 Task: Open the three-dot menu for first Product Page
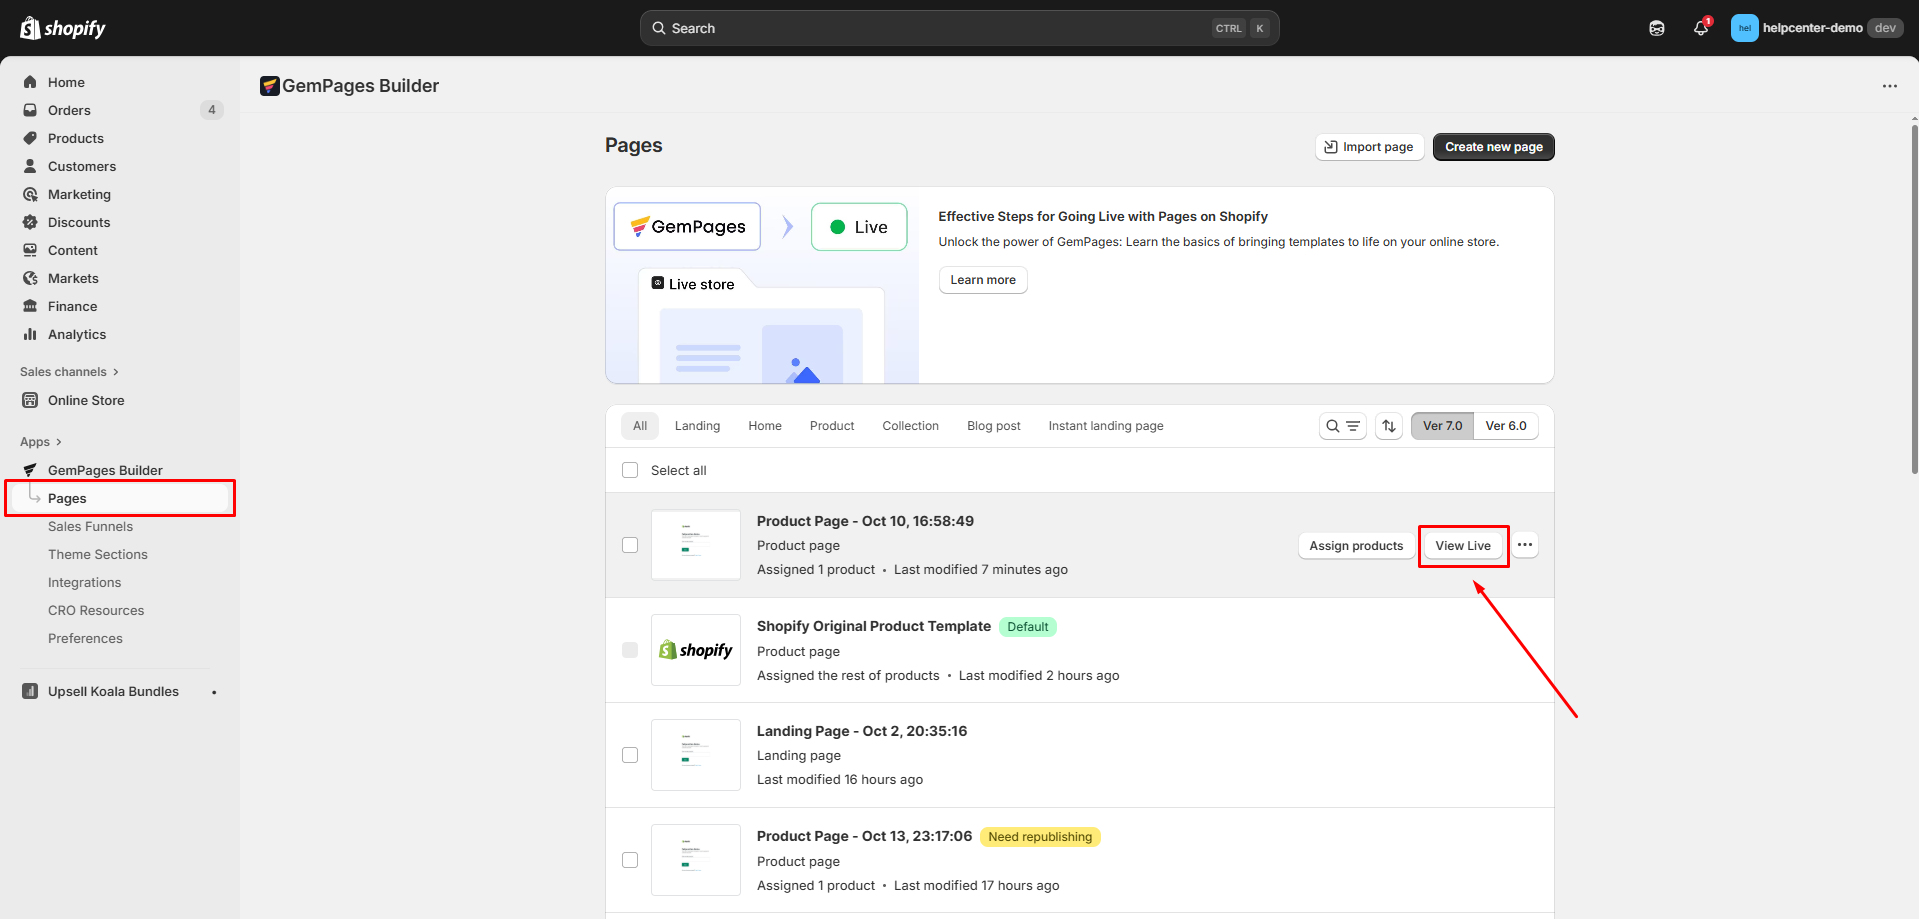click(x=1525, y=545)
